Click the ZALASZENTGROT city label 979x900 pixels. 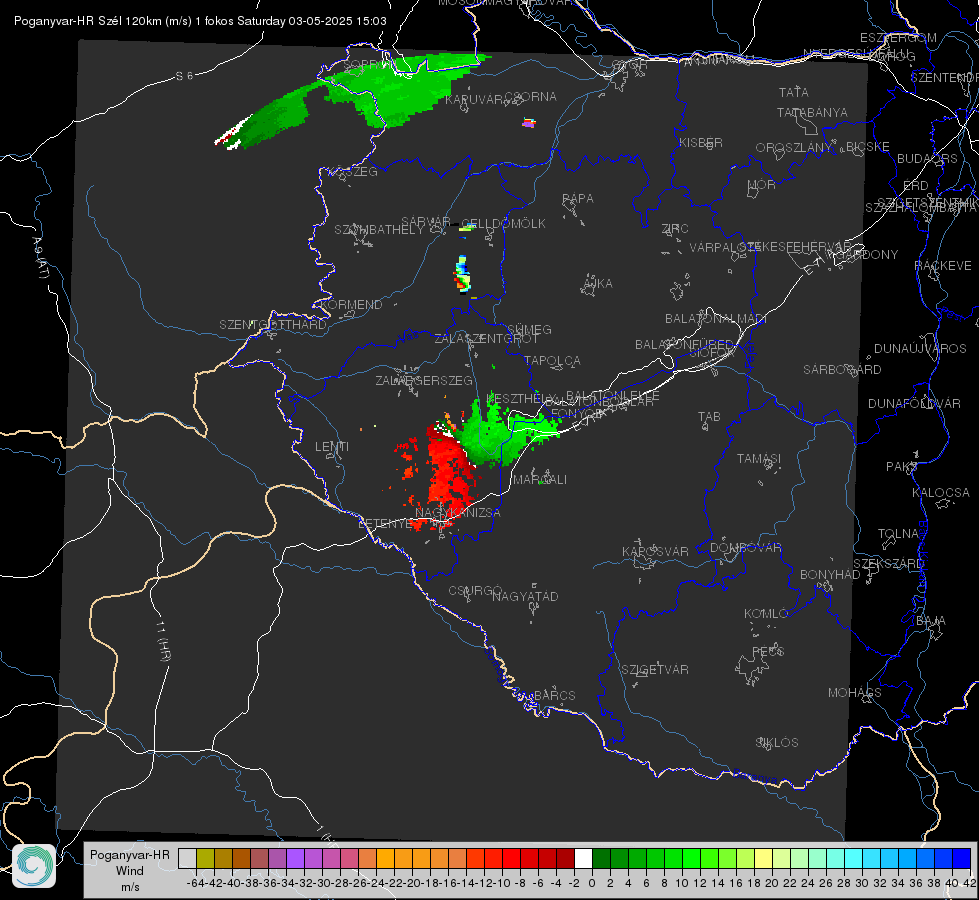tap(486, 339)
